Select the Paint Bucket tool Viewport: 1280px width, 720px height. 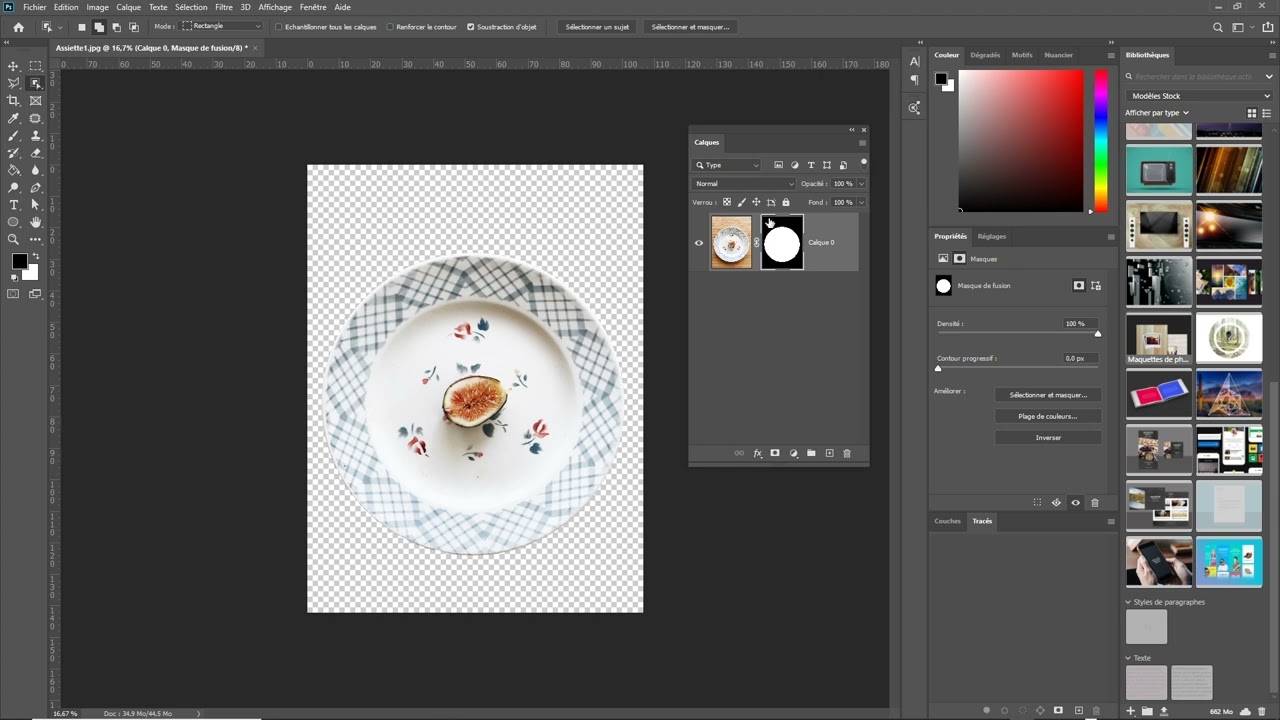[x=14, y=170]
